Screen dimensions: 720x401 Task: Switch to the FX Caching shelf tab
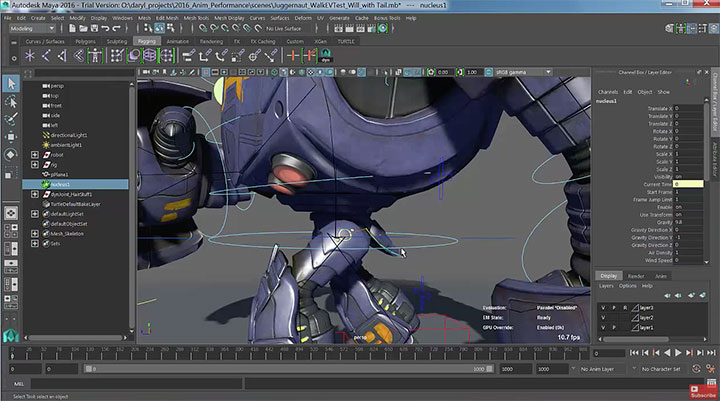click(x=263, y=41)
